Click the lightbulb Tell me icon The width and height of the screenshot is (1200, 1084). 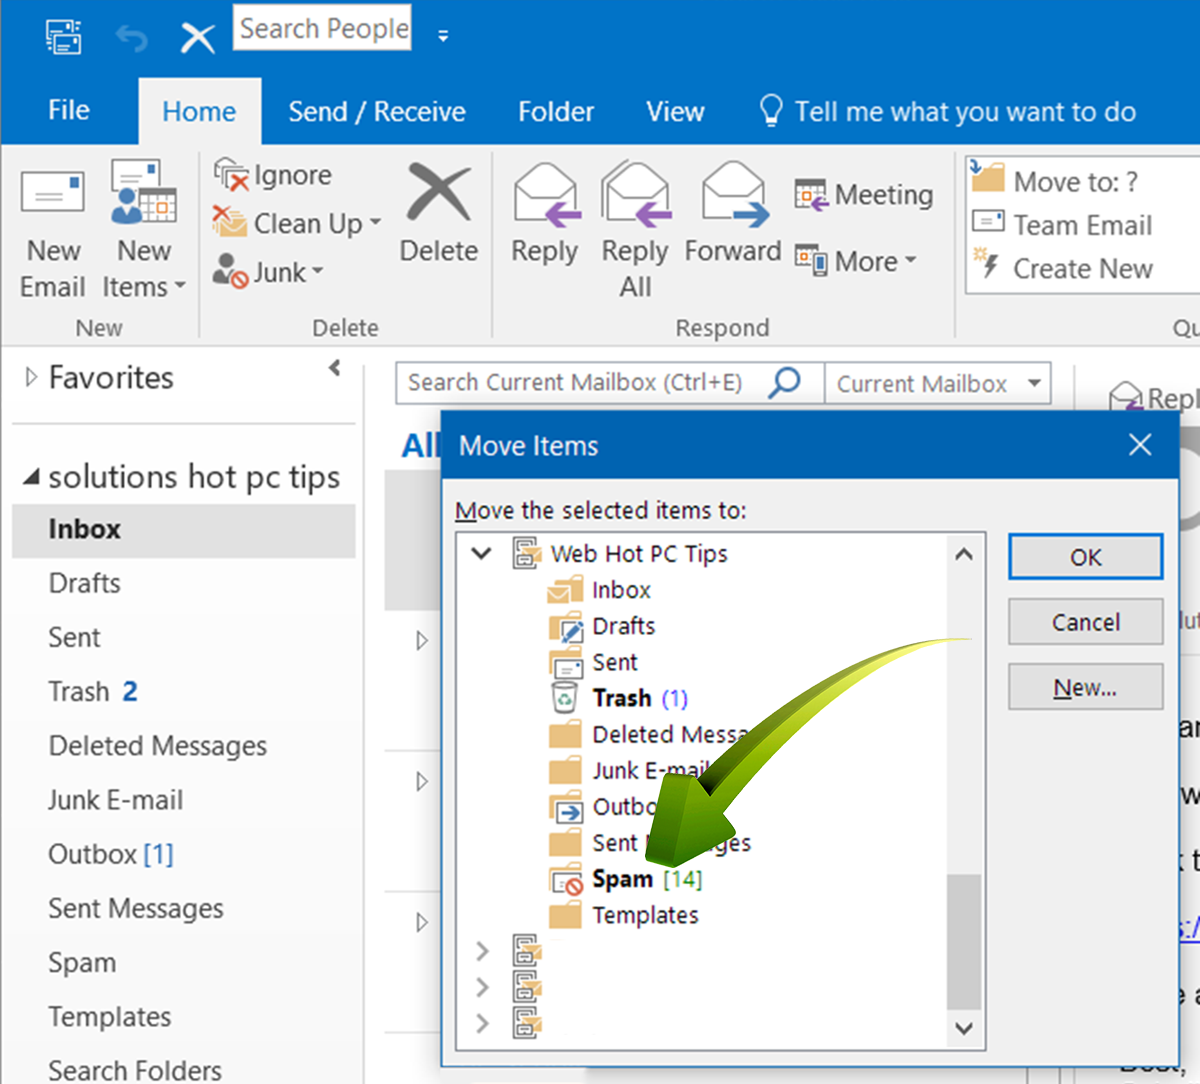[771, 111]
